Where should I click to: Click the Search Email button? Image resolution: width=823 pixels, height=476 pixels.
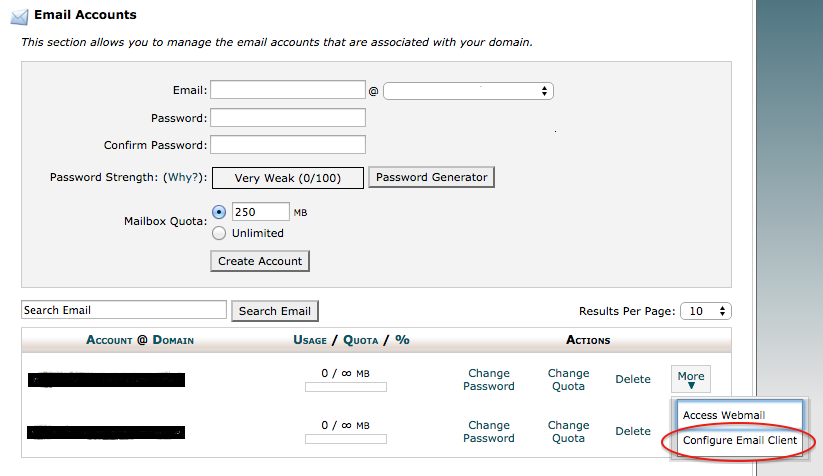point(275,311)
